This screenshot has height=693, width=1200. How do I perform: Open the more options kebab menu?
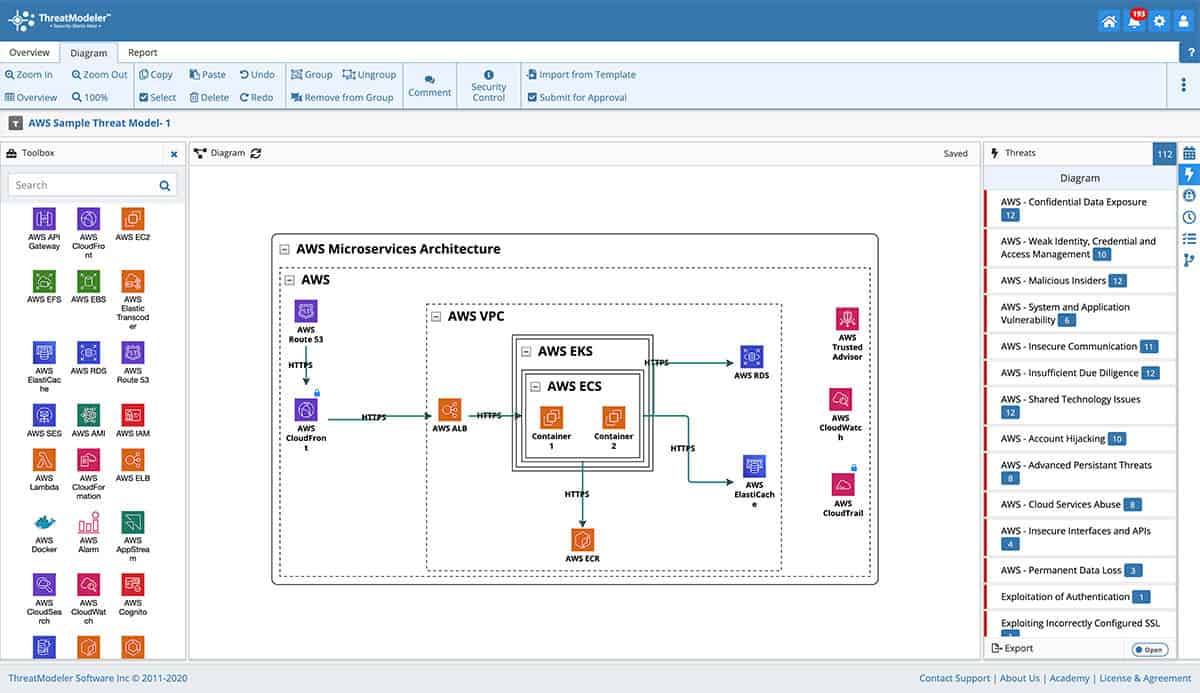1184,86
